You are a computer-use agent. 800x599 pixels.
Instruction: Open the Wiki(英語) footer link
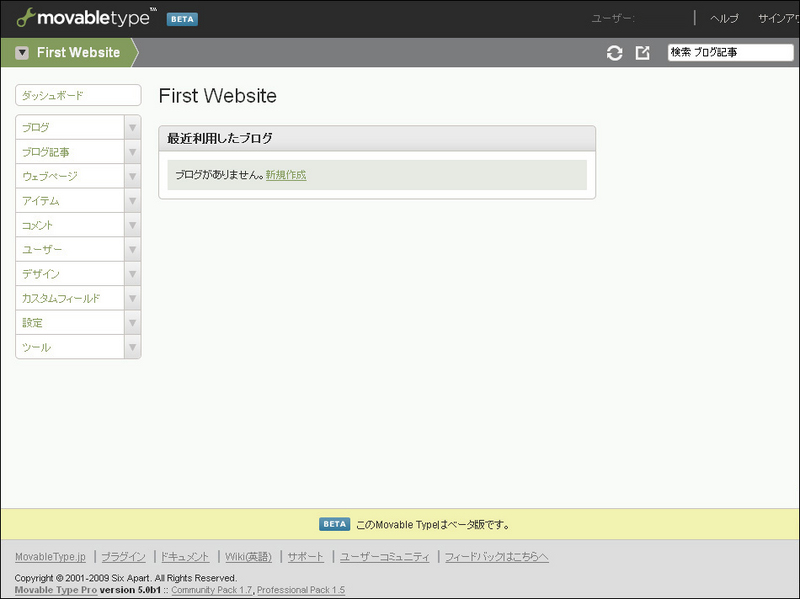tap(248, 557)
